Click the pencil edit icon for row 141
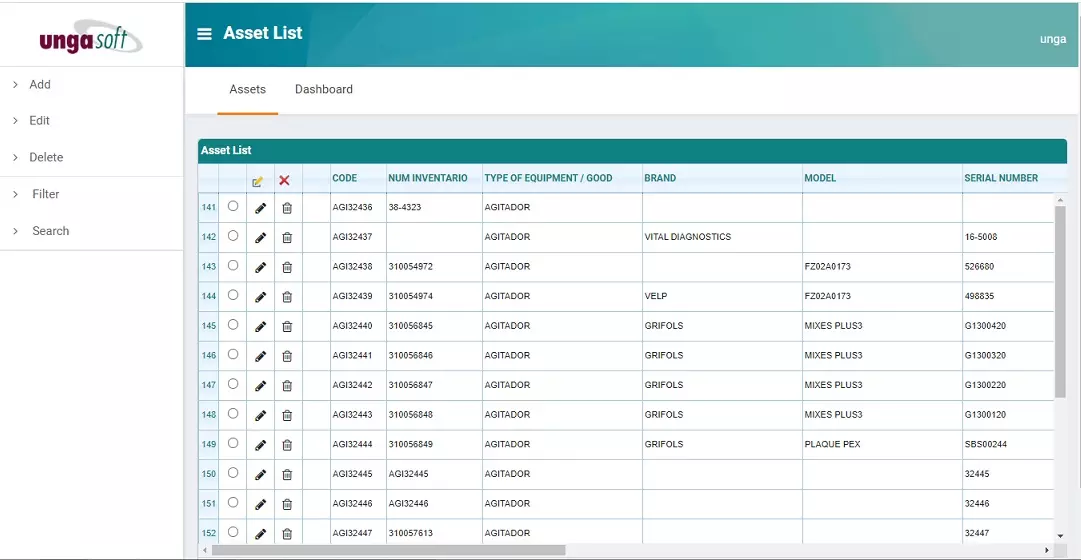Screen dimensions: 1081x560 point(260,208)
